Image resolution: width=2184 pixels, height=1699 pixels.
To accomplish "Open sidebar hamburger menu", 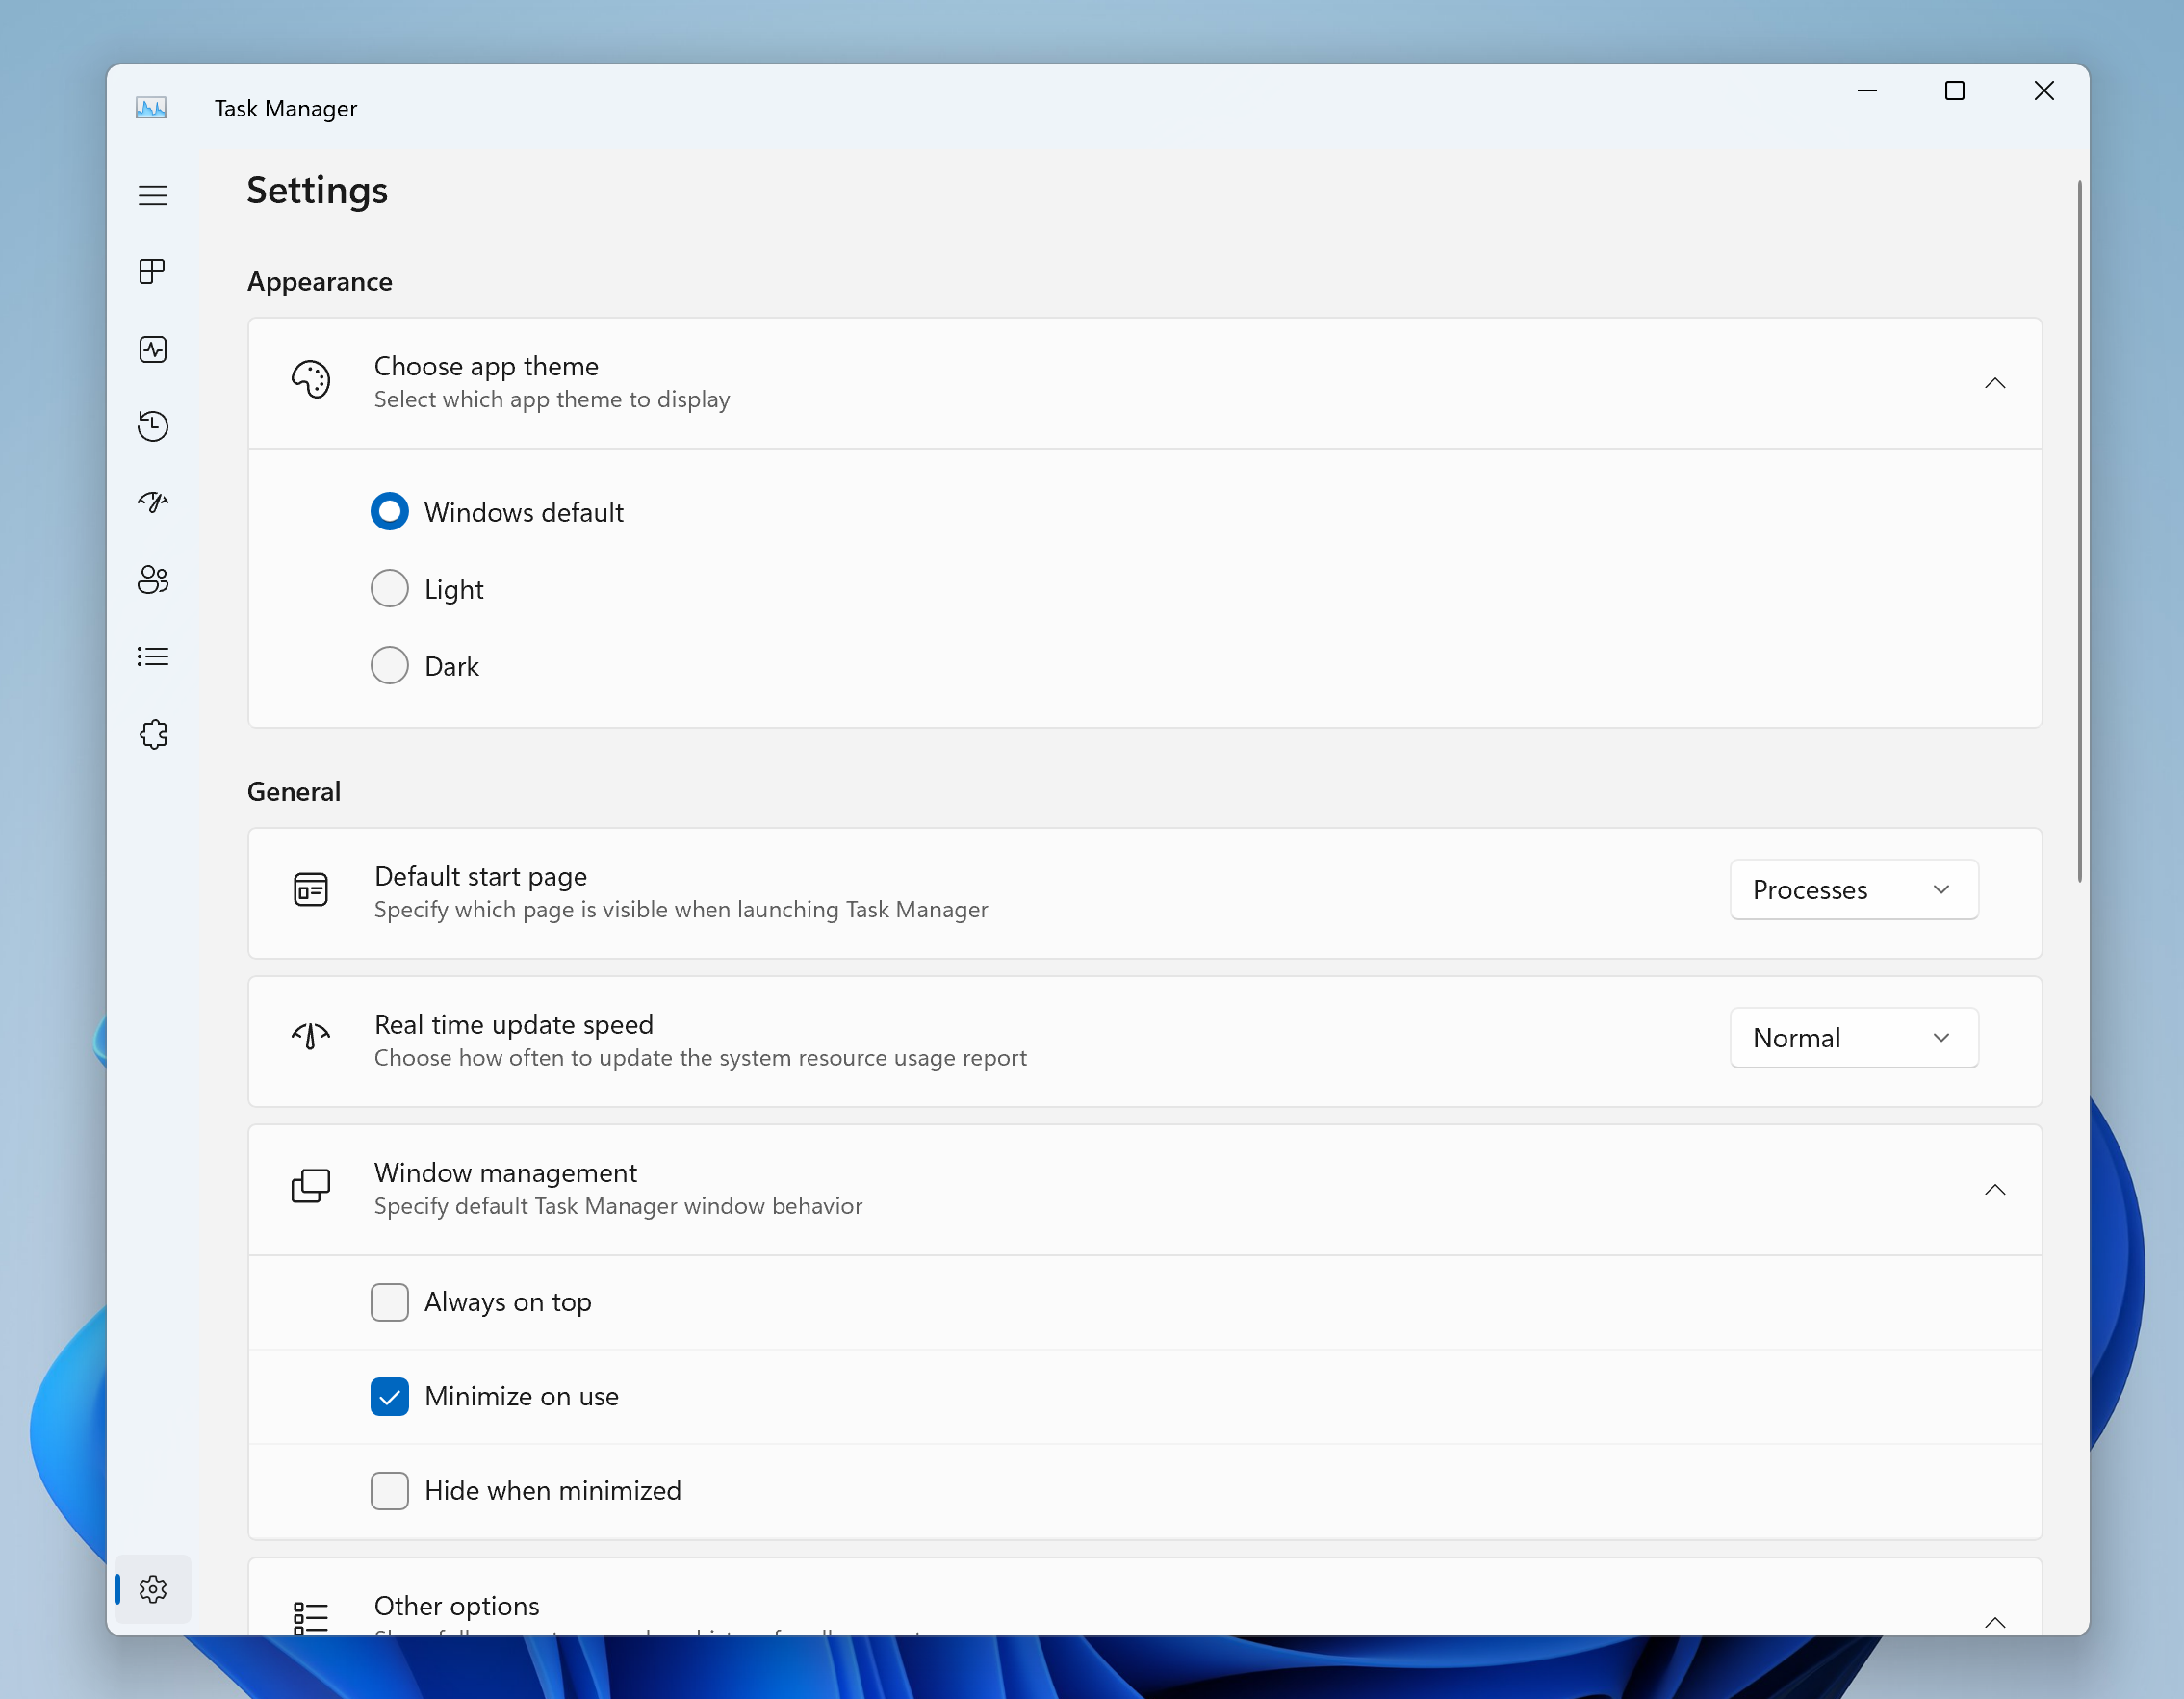I will (154, 193).
